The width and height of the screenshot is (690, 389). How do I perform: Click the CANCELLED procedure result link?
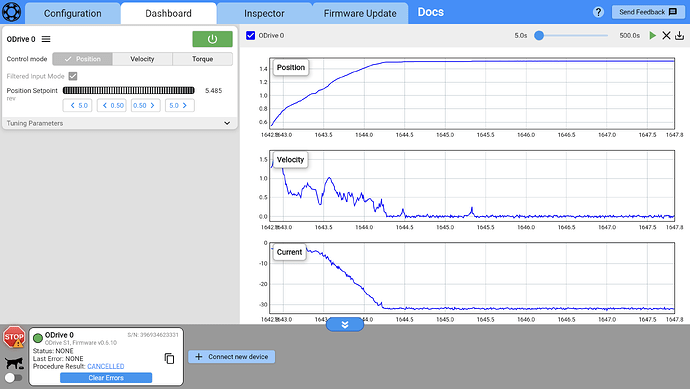tap(106, 367)
